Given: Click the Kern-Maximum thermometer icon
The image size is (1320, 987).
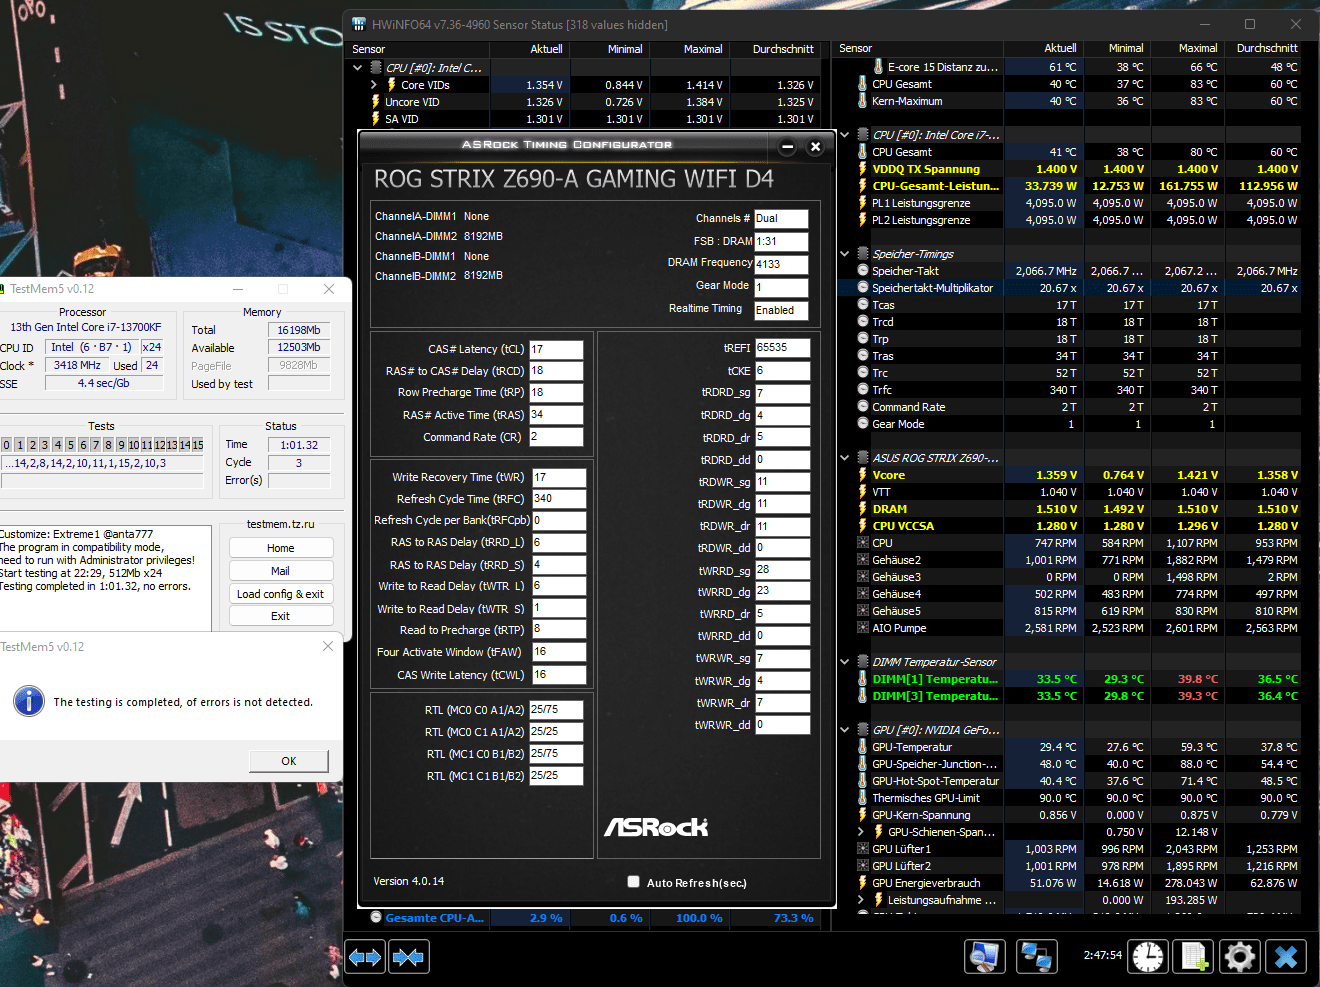Looking at the screenshot, I should pos(862,101).
